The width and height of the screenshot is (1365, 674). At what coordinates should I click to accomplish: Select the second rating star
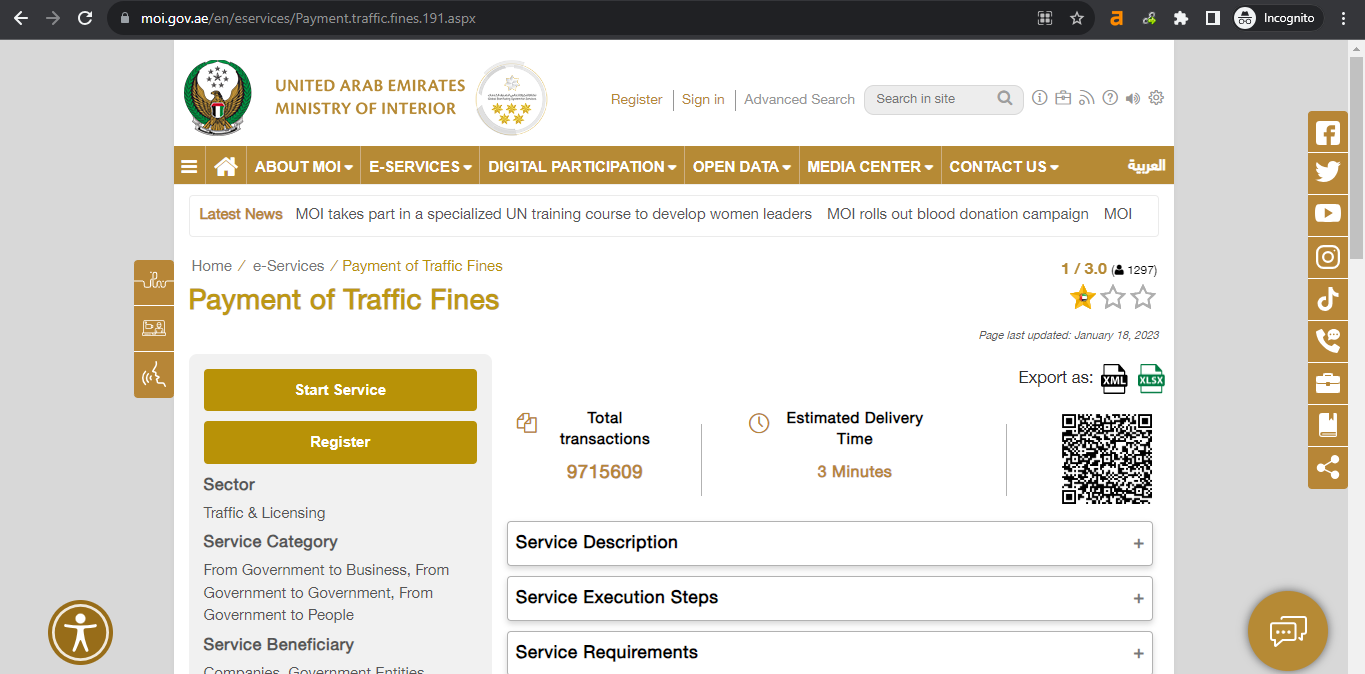[x=1113, y=297]
